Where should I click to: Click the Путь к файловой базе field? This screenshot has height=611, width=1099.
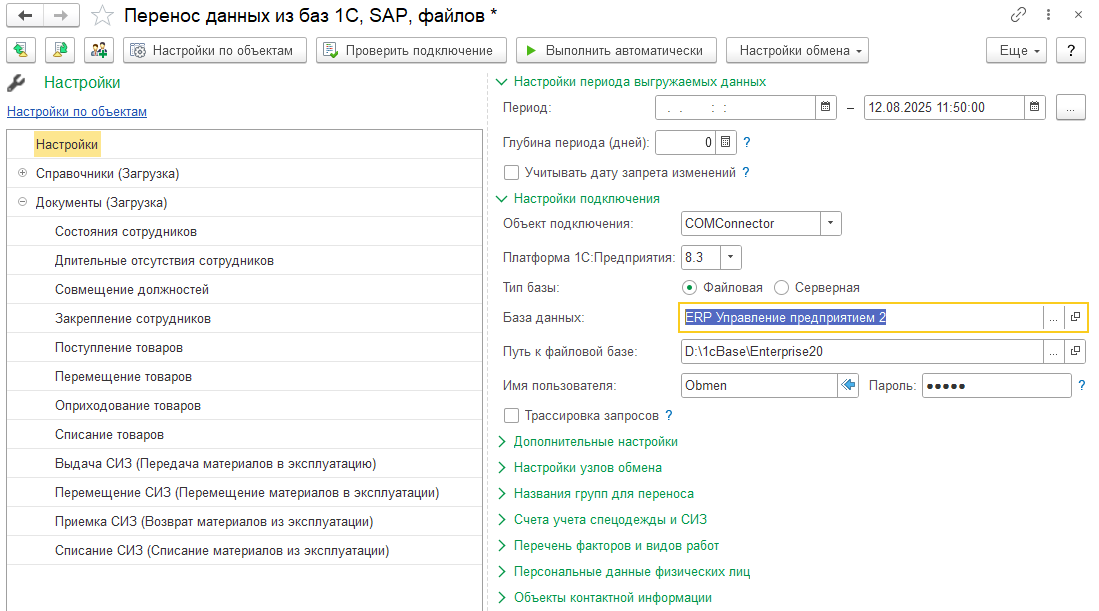coord(860,352)
